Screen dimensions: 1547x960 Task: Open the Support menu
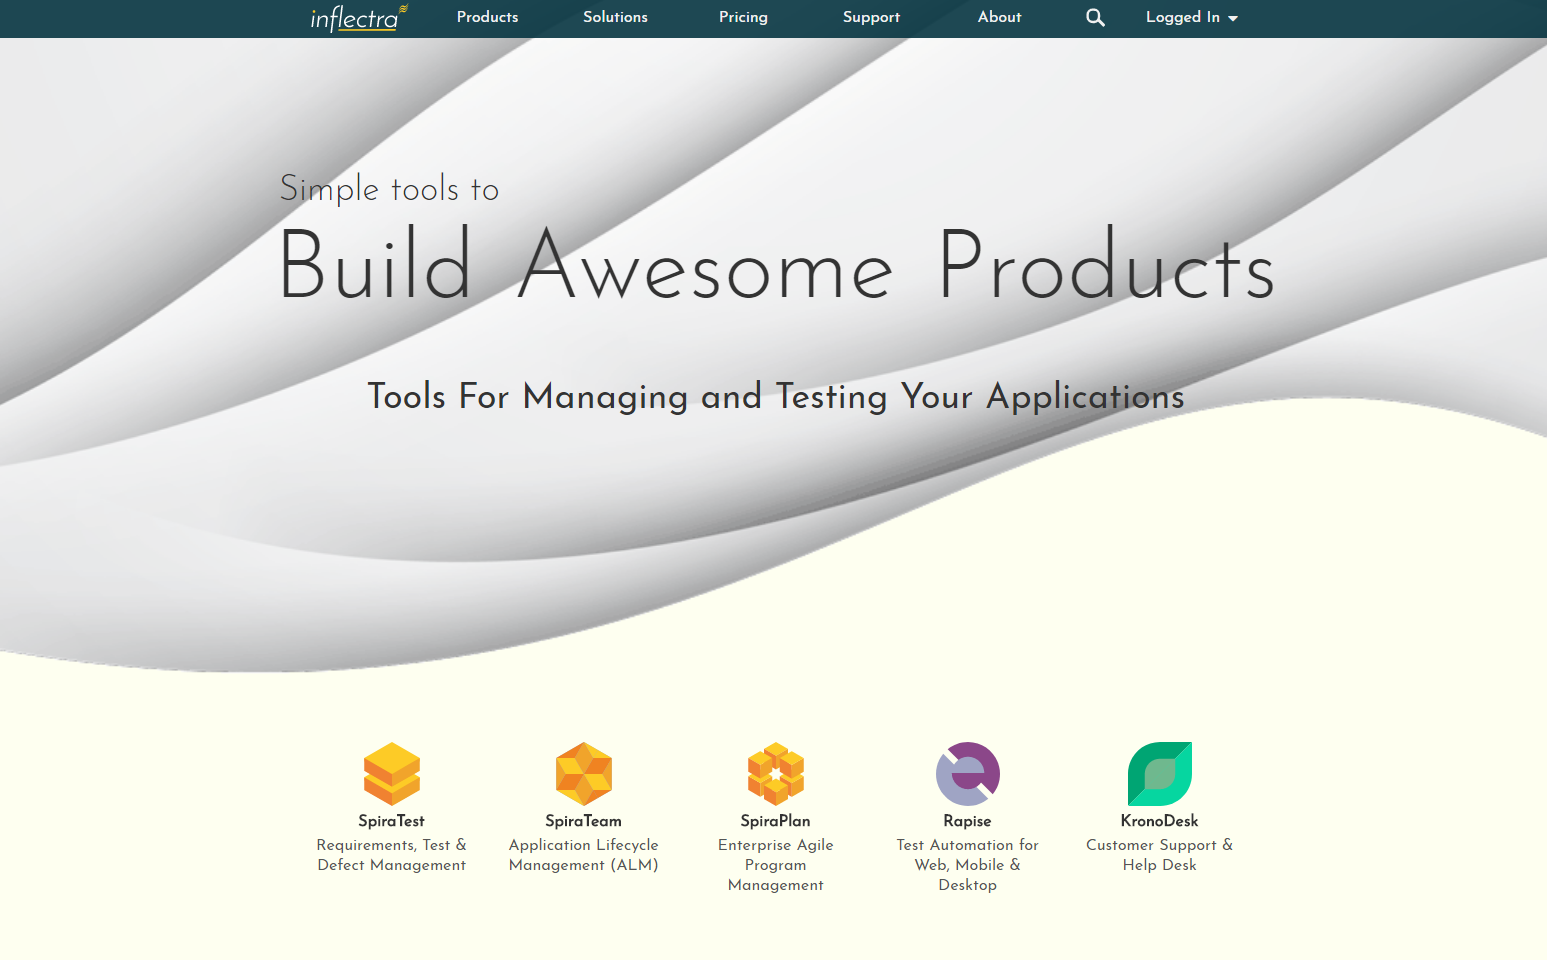tap(871, 18)
